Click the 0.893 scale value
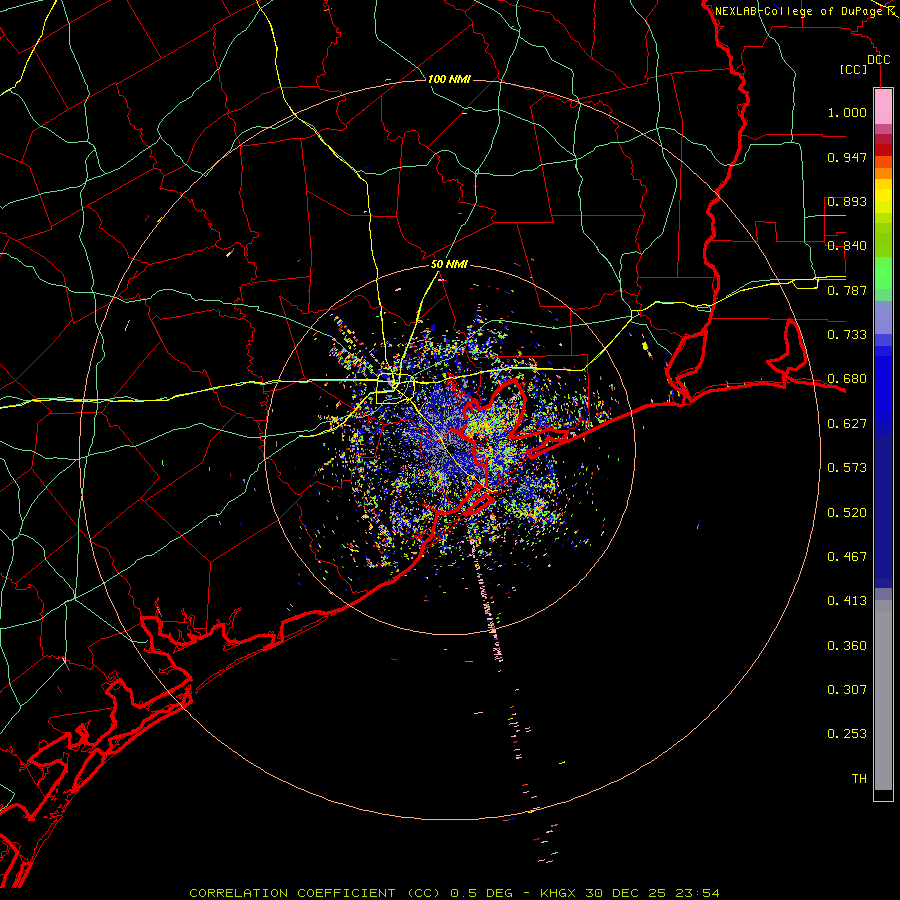The image size is (900, 900). click(847, 201)
